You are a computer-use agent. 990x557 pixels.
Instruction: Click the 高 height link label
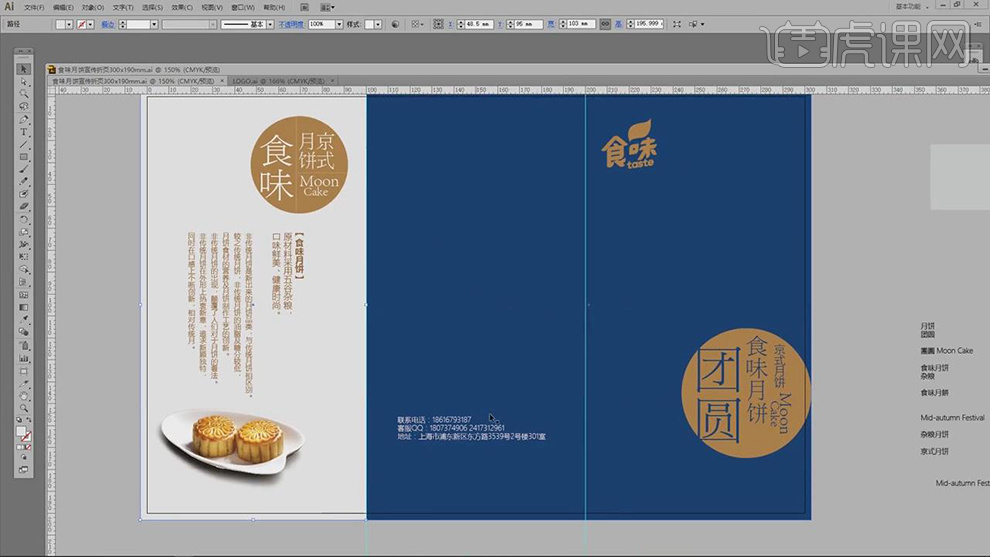(x=618, y=24)
